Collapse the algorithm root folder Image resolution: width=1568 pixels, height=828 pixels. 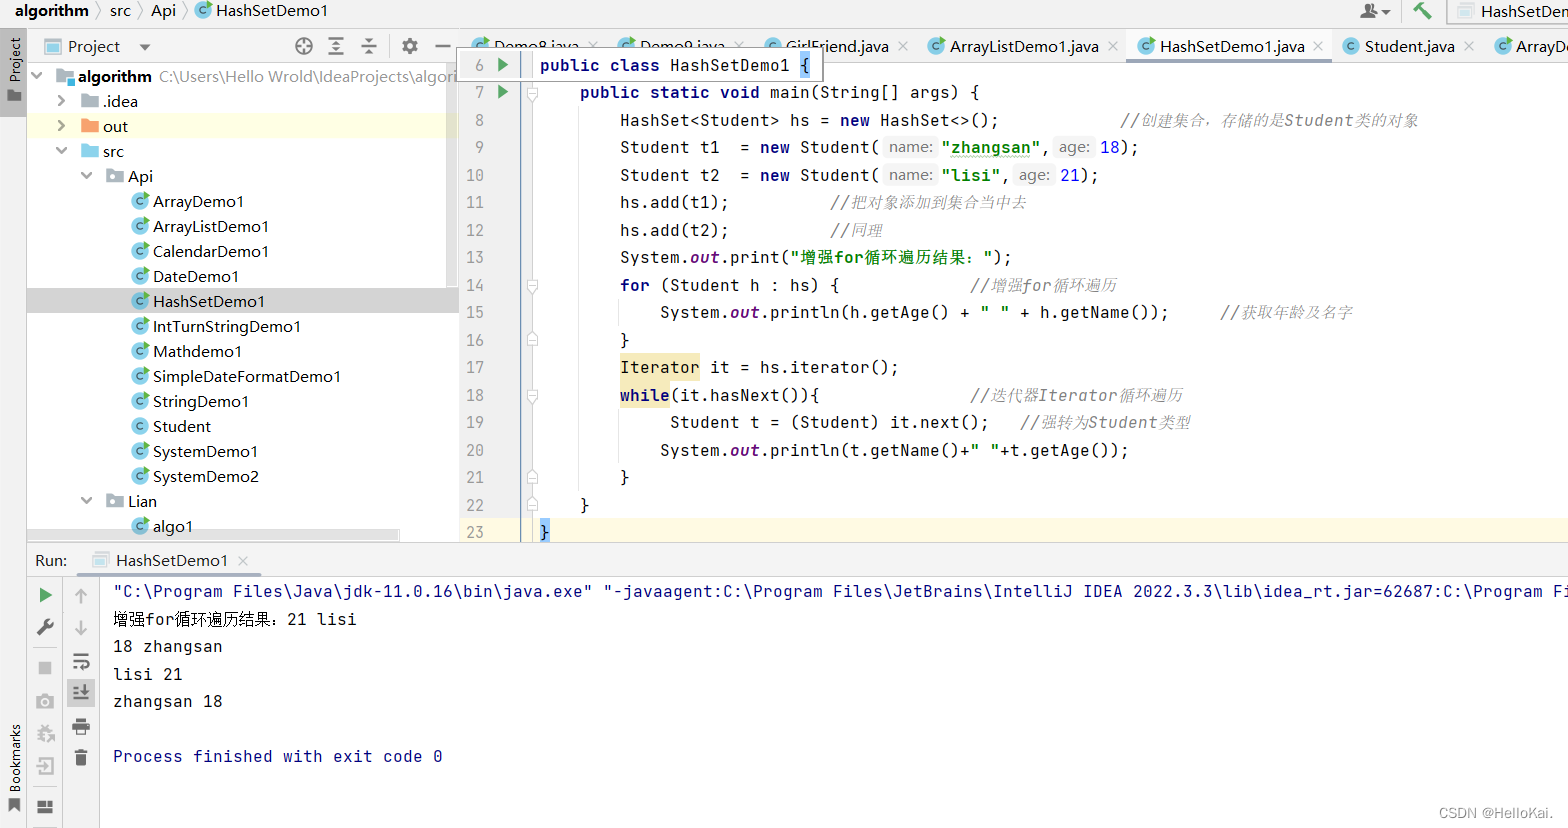pyautogui.click(x=37, y=76)
